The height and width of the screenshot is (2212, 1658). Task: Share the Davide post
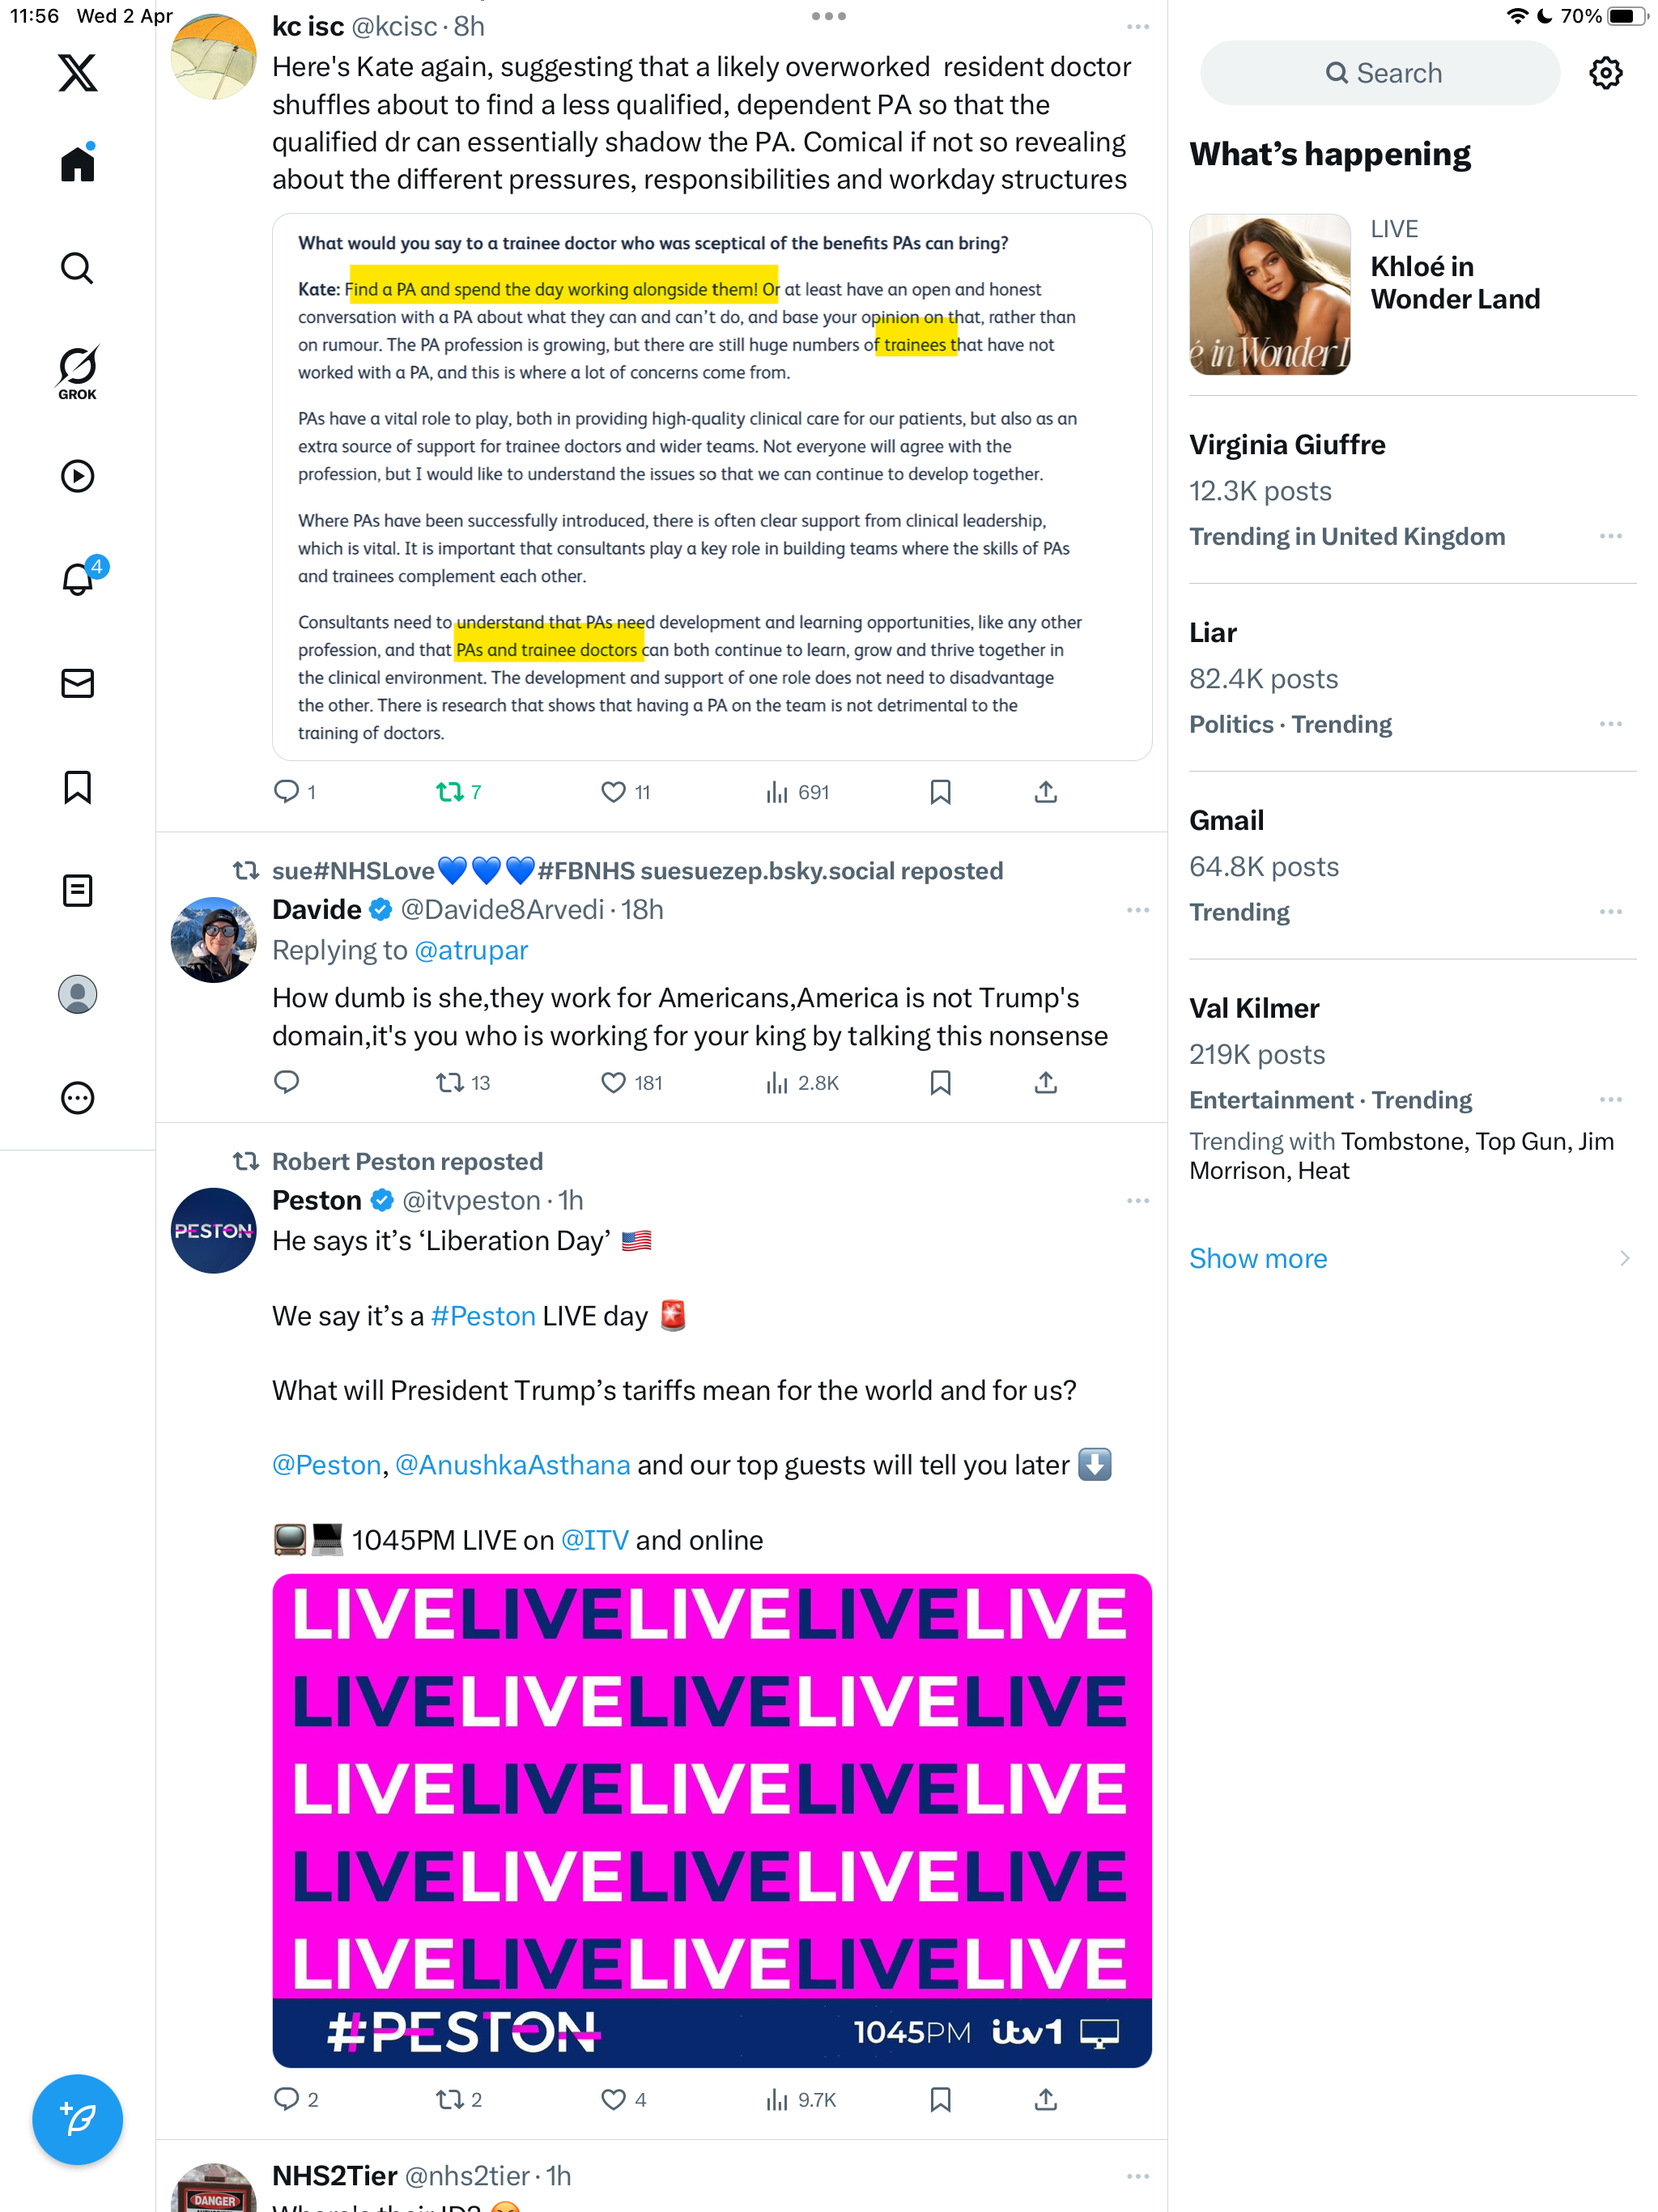(x=1045, y=1082)
